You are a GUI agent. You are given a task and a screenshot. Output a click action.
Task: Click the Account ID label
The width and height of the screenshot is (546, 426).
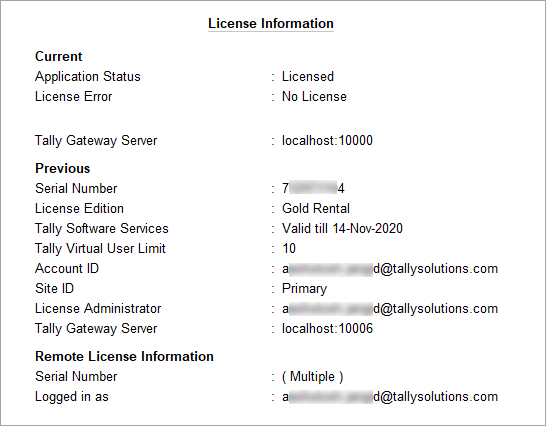coord(67,269)
